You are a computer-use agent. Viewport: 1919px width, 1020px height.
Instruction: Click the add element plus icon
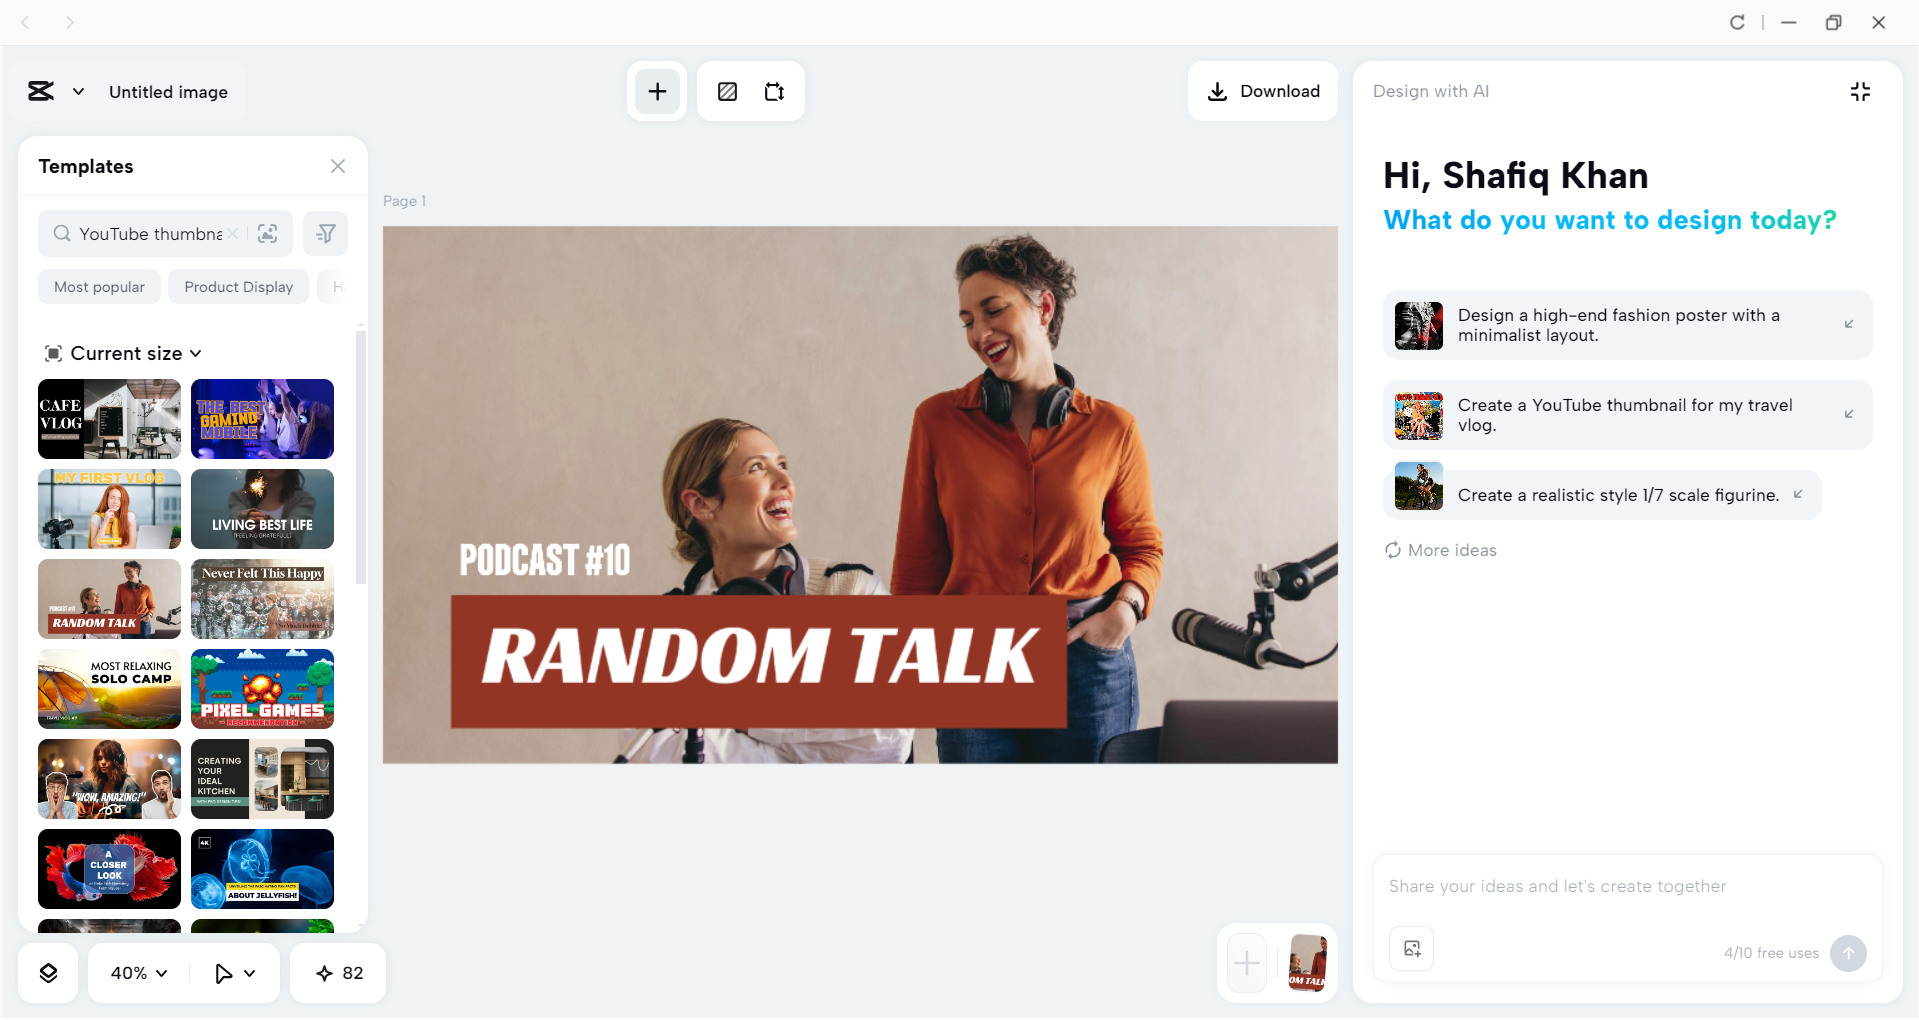[656, 91]
